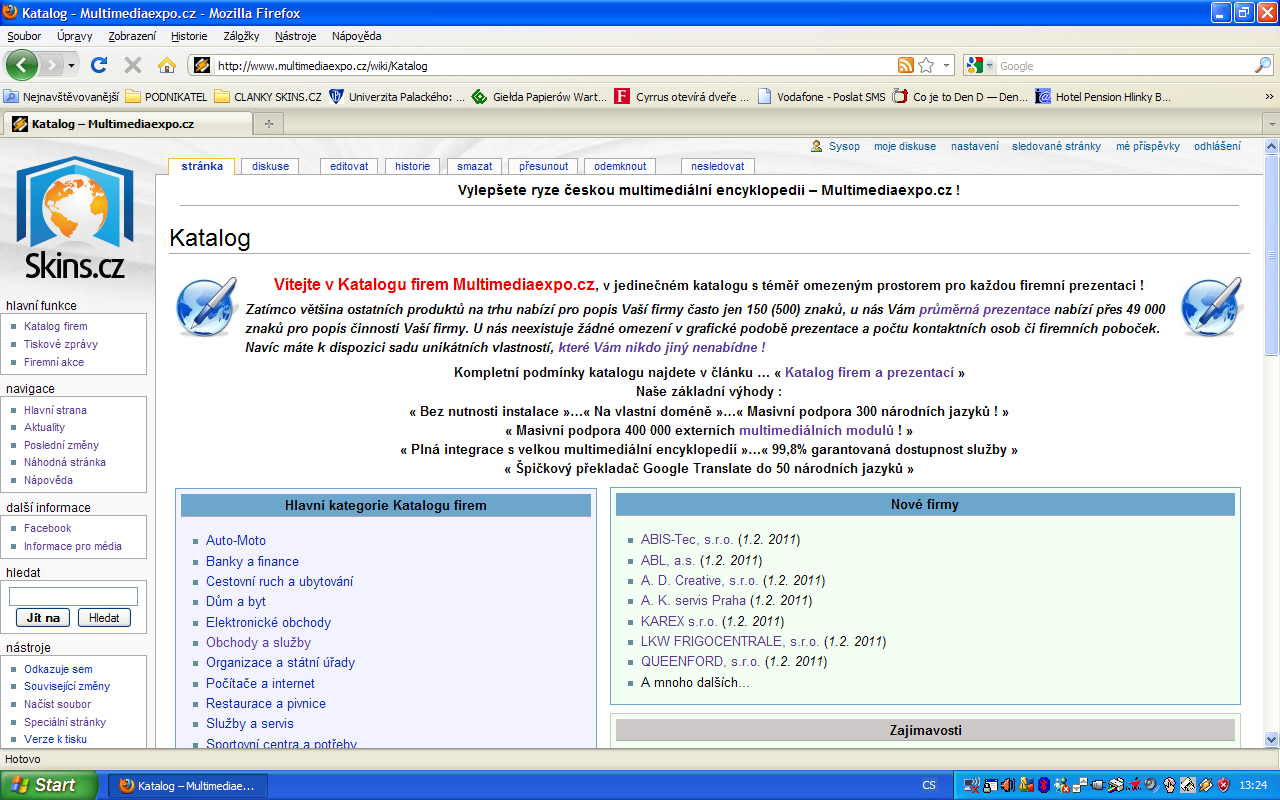1280x800 pixels.
Task: Open the Záložky menu
Action: tap(241, 36)
